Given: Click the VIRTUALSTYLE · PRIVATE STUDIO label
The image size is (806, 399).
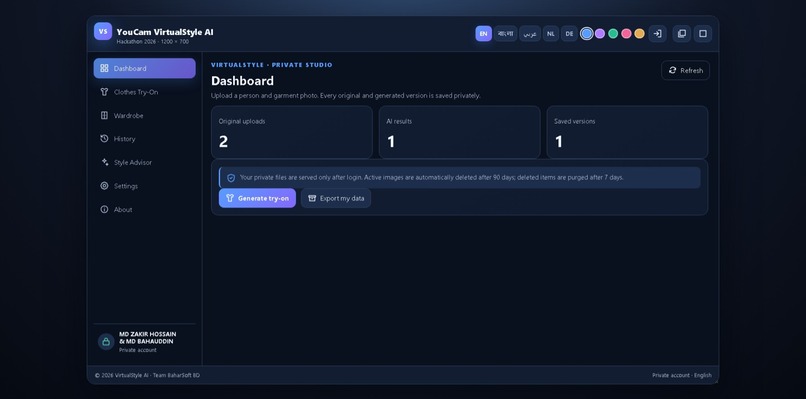Looking at the screenshot, I should click(271, 65).
